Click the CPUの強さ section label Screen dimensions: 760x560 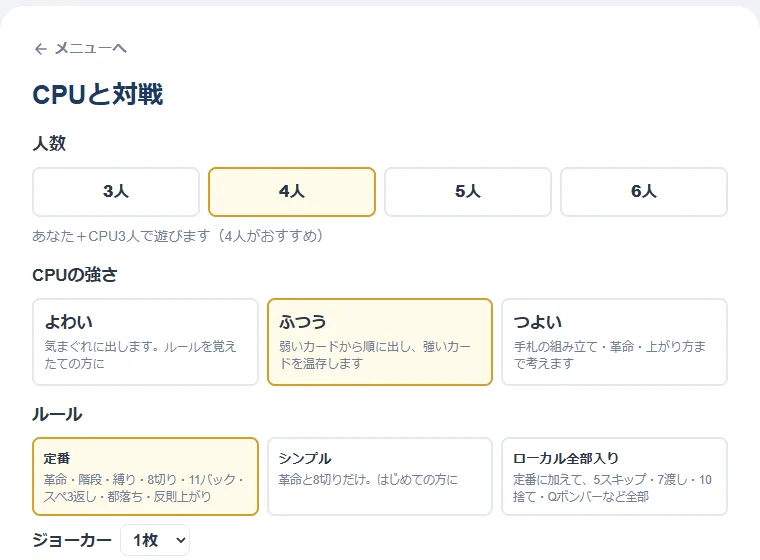pyautogui.click(x=75, y=274)
